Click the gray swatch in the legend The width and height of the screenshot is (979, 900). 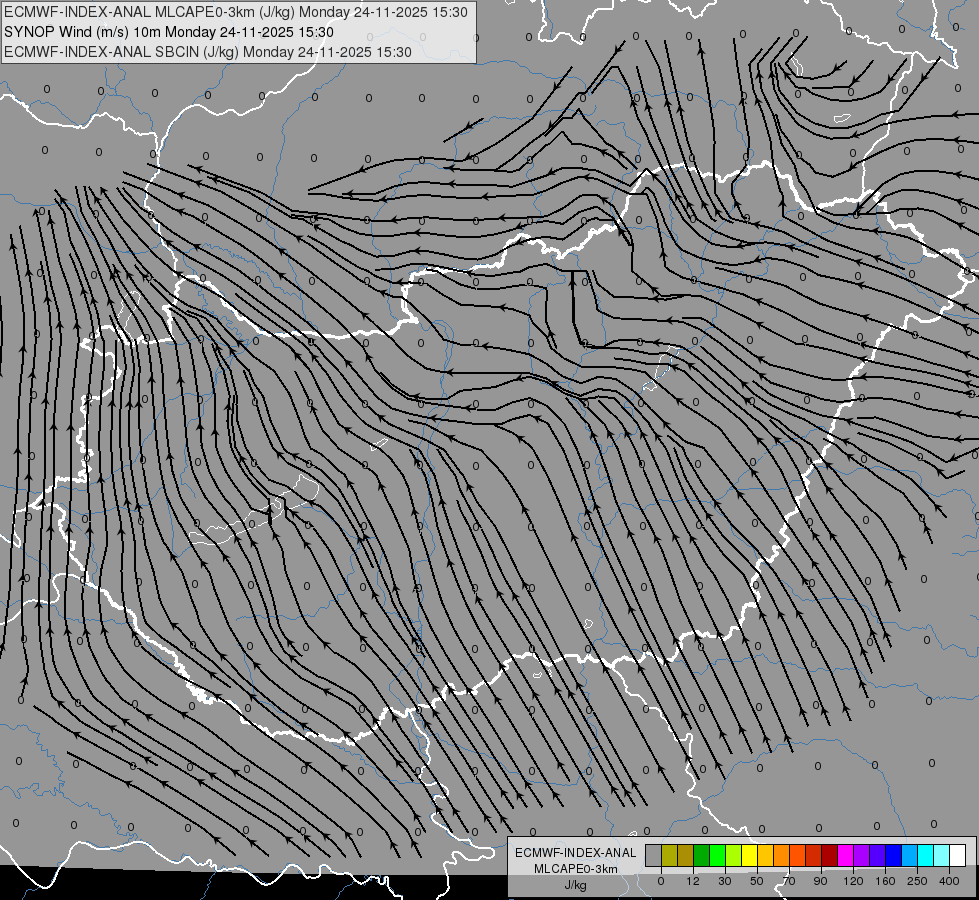point(653,855)
